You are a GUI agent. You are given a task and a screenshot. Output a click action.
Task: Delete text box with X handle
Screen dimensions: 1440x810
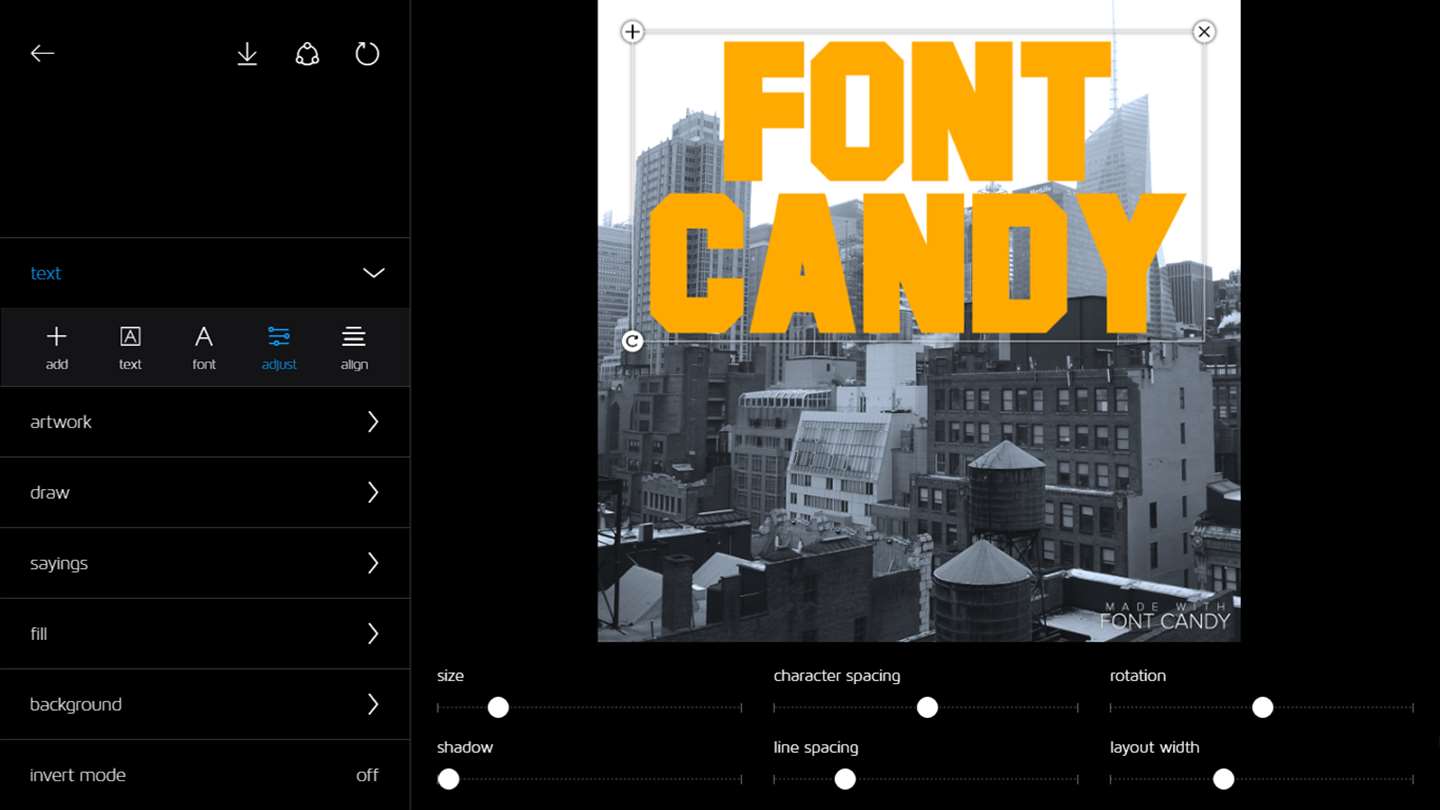1204,32
